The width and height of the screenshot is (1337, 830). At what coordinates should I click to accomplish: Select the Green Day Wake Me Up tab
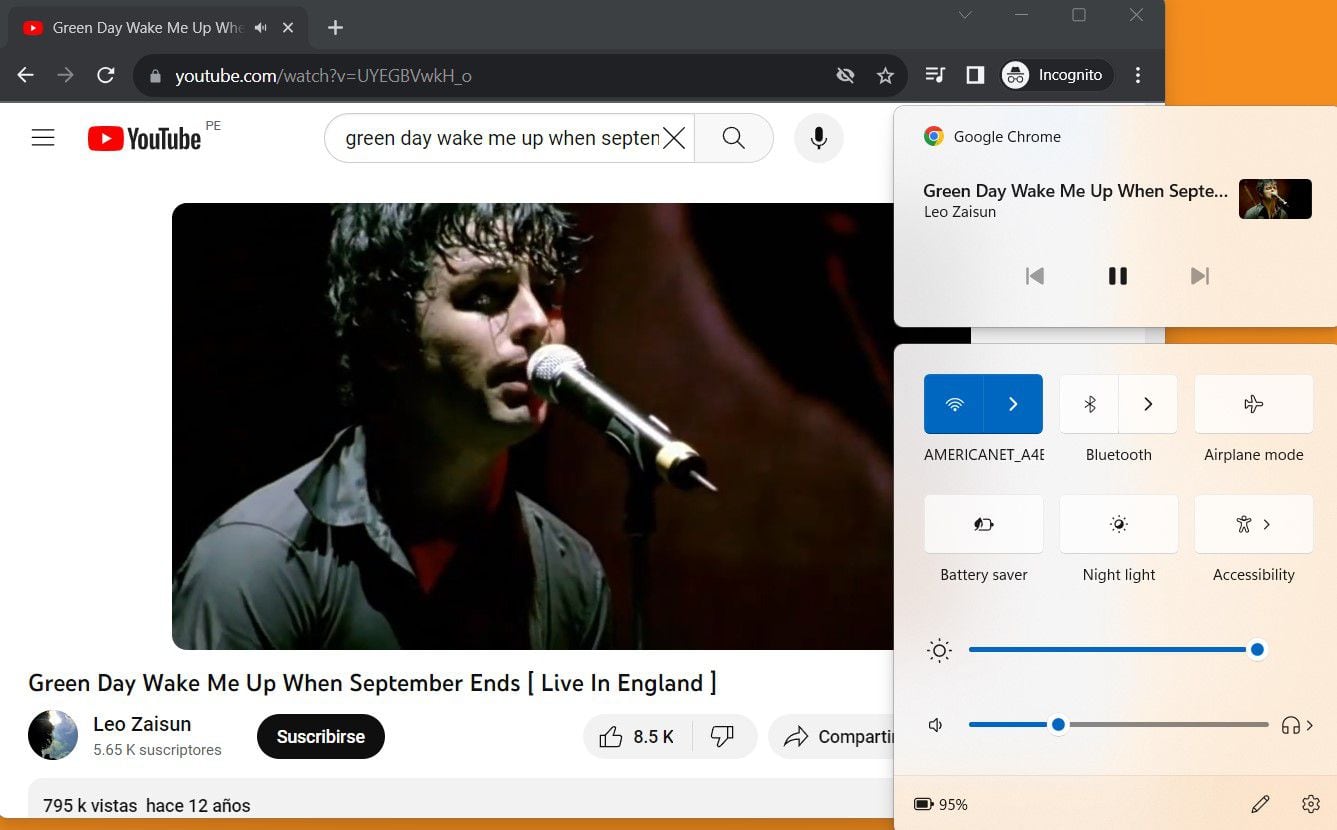(x=158, y=28)
